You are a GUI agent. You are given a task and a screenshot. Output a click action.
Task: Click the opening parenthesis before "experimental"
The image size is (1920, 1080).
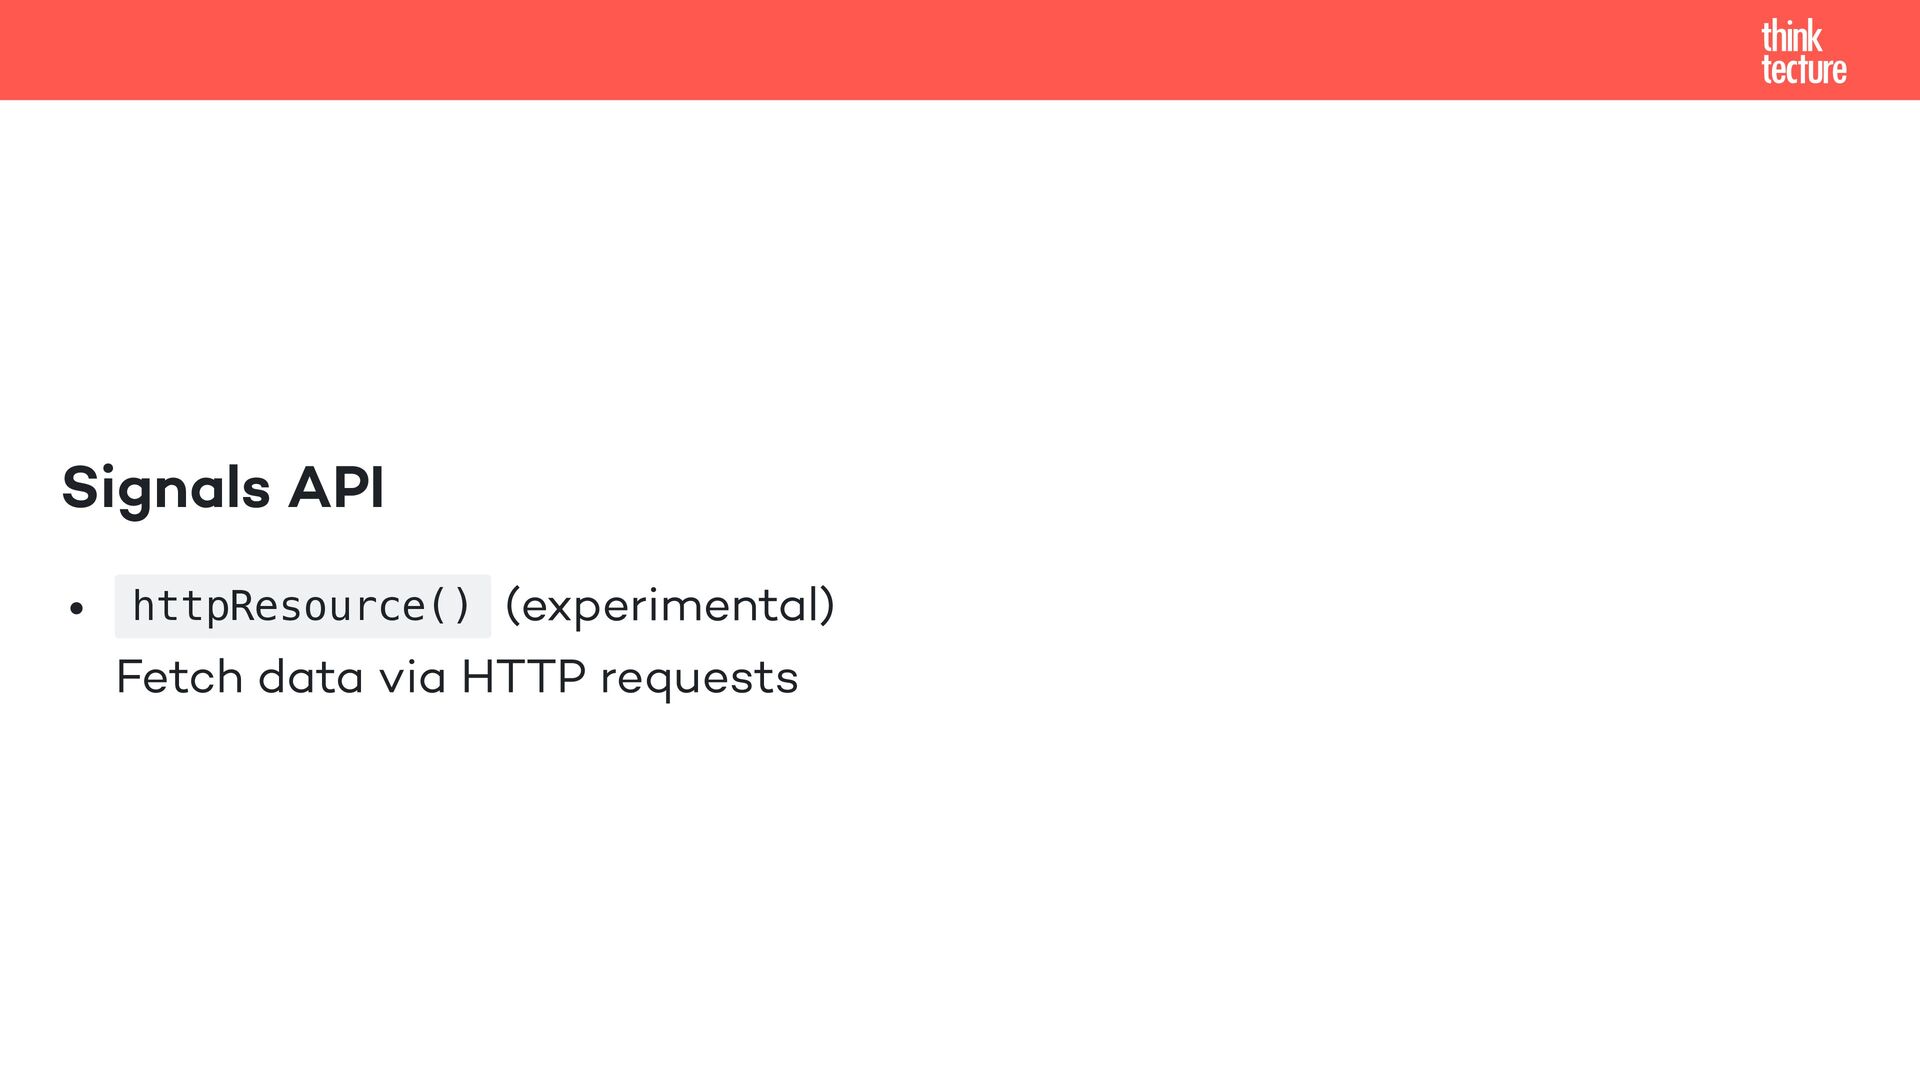(x=512, y=606)
